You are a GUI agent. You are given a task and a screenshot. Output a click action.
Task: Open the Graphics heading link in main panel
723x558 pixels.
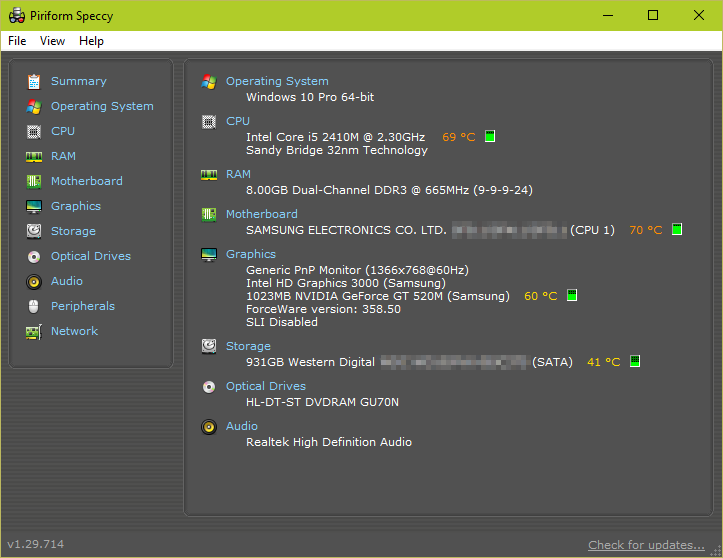pos(251,254)
